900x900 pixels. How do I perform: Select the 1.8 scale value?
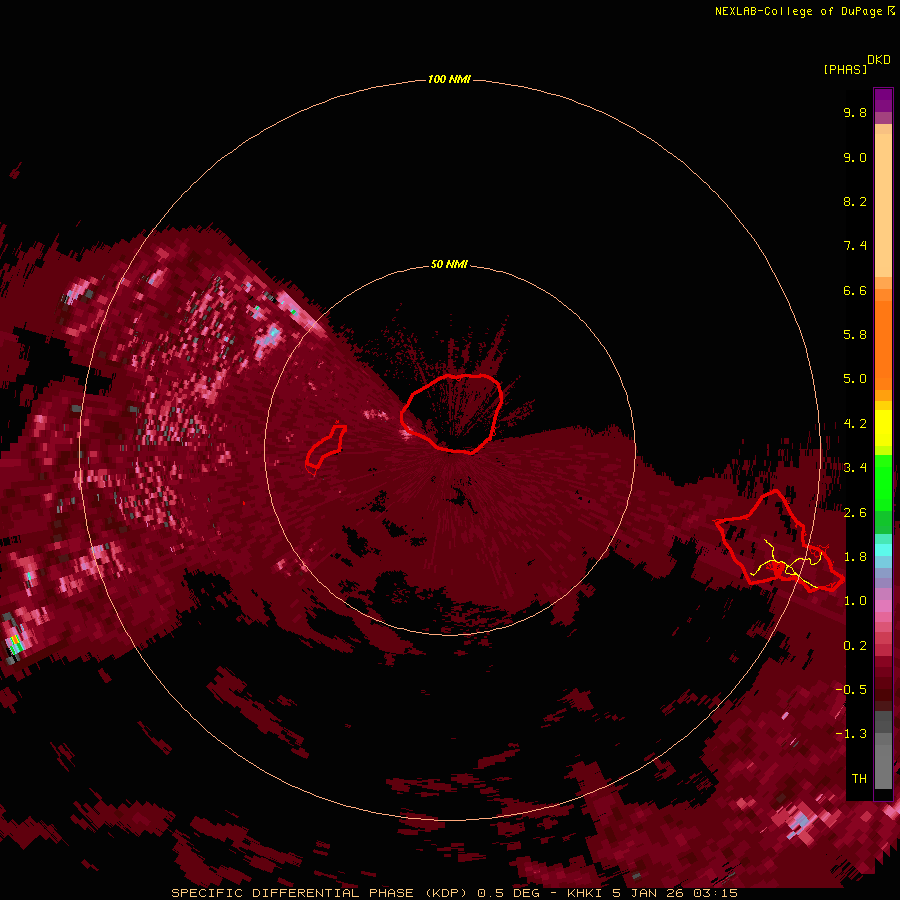point(855,557)
